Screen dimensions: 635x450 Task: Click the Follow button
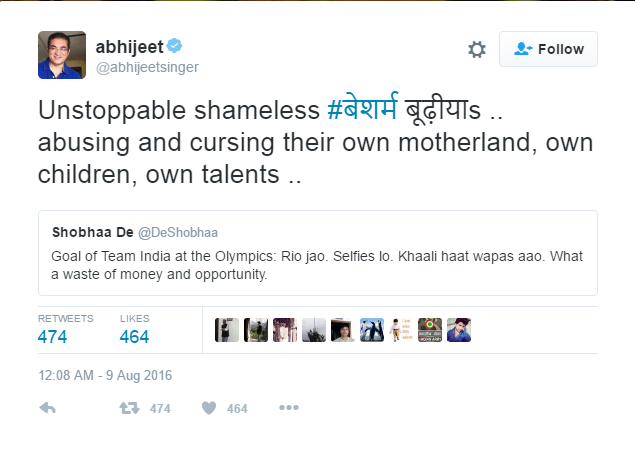pos(548,49)
